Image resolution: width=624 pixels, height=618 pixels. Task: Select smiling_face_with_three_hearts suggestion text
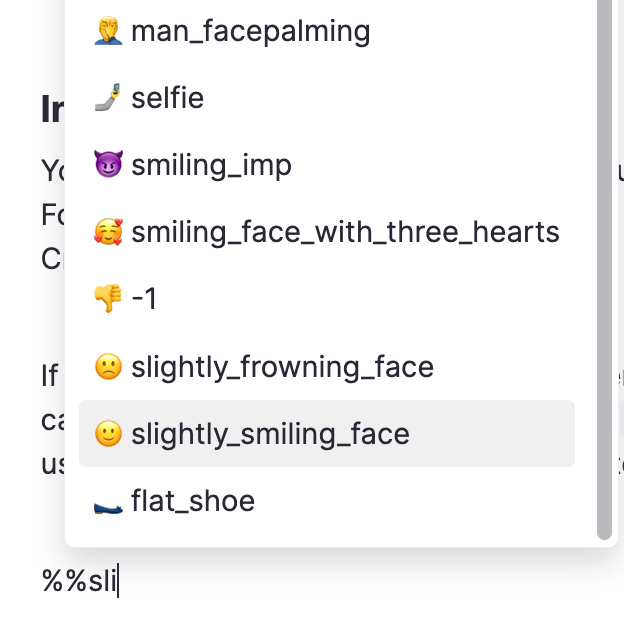tap(345, 233)
